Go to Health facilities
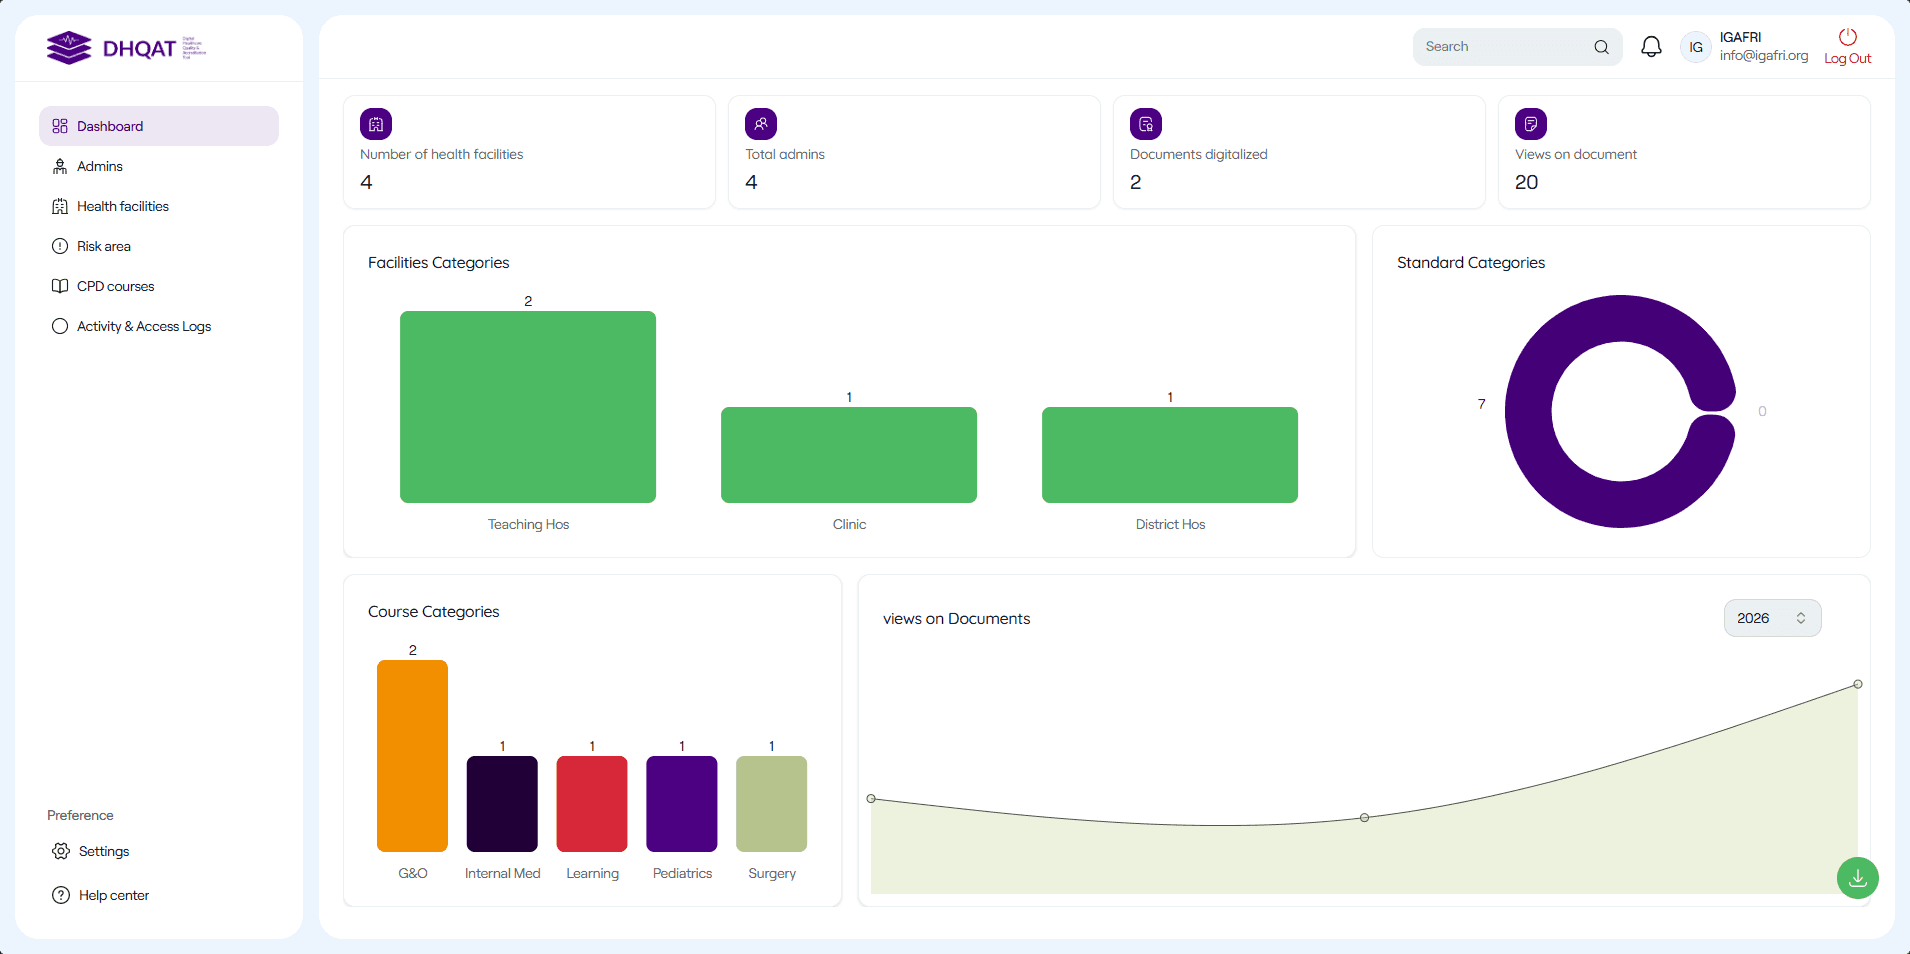Image resolution: width=1910 pixels, height=954 pixels. (x=159, y=206)
